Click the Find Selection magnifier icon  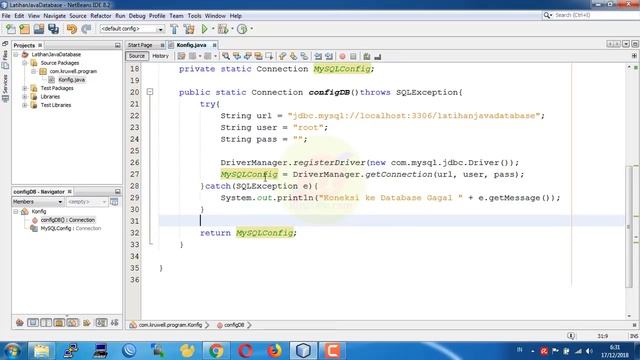(226, 56)
